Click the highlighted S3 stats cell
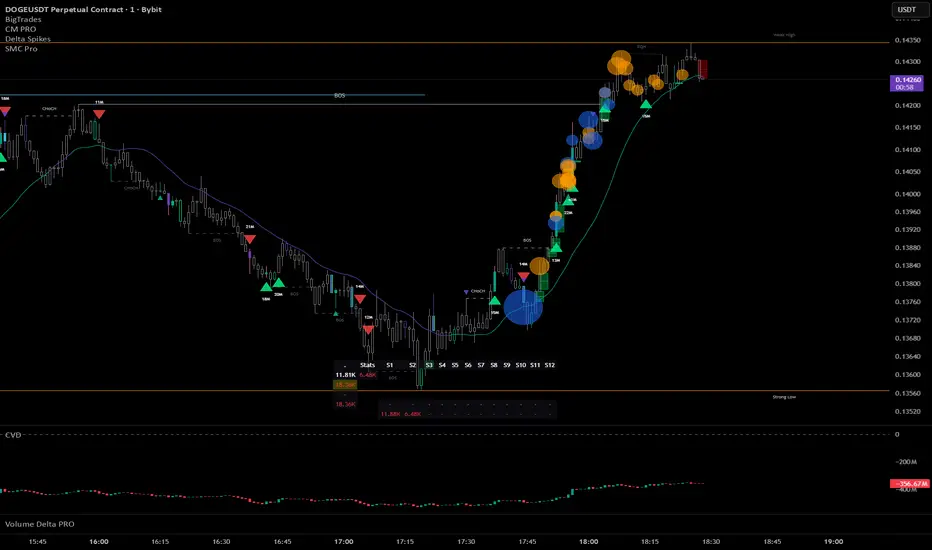The width and height of the screenshot is (932, 550). tap(429, 365)
